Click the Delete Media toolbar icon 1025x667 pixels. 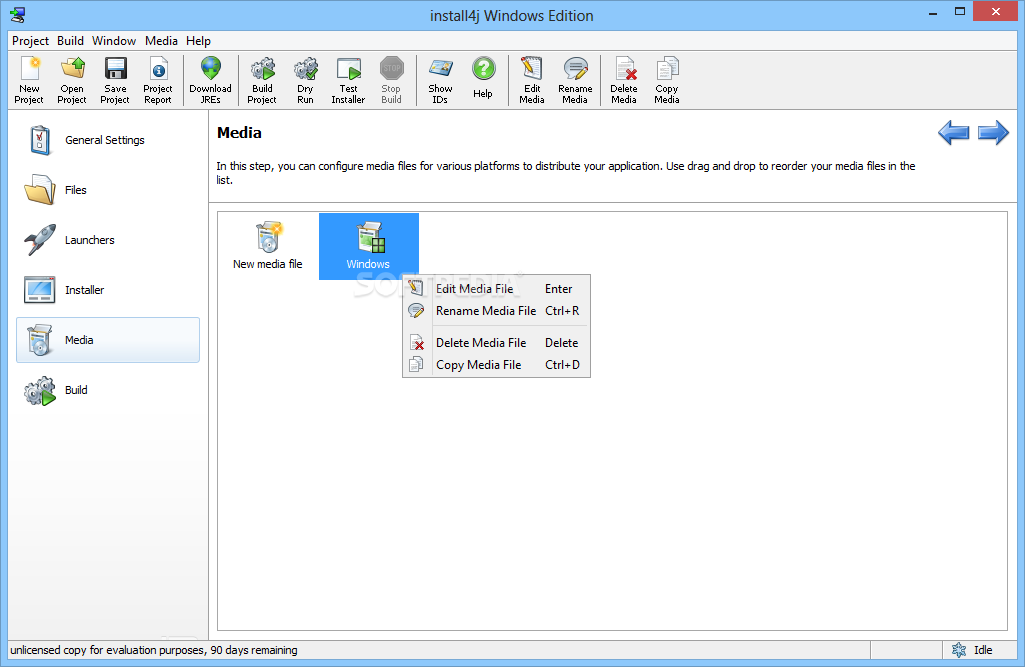(625, 69)
